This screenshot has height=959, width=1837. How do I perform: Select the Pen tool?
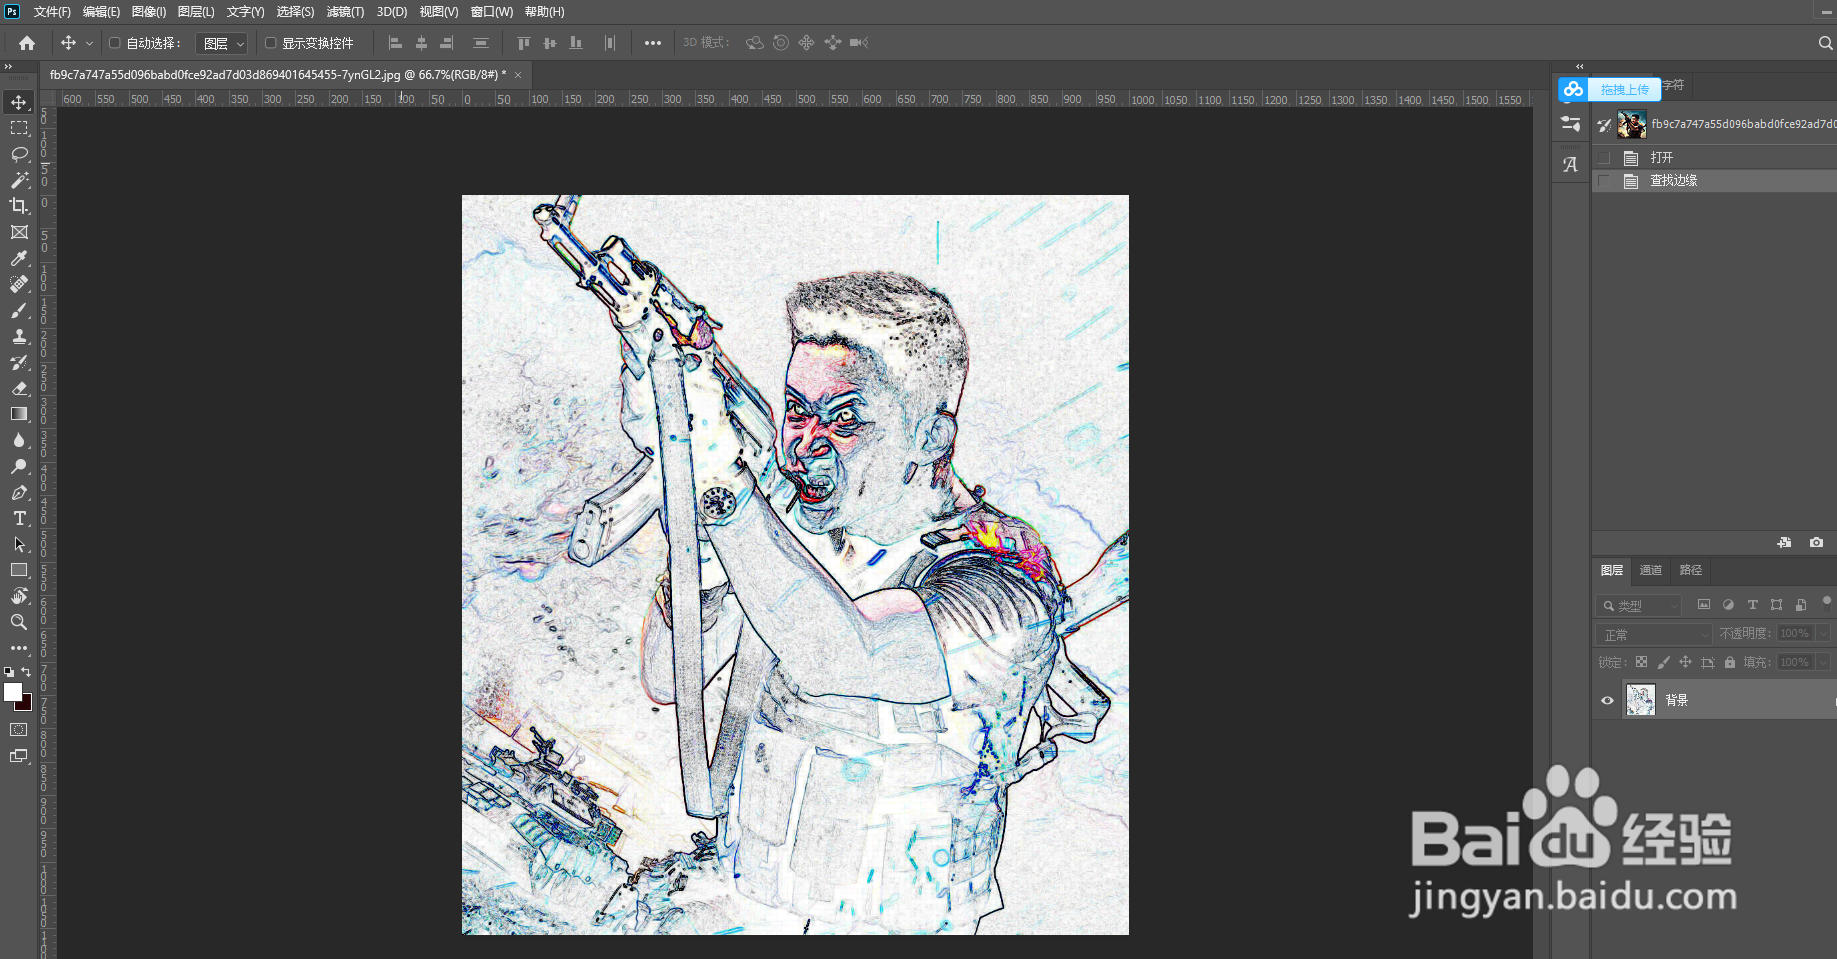click(19, 492)
